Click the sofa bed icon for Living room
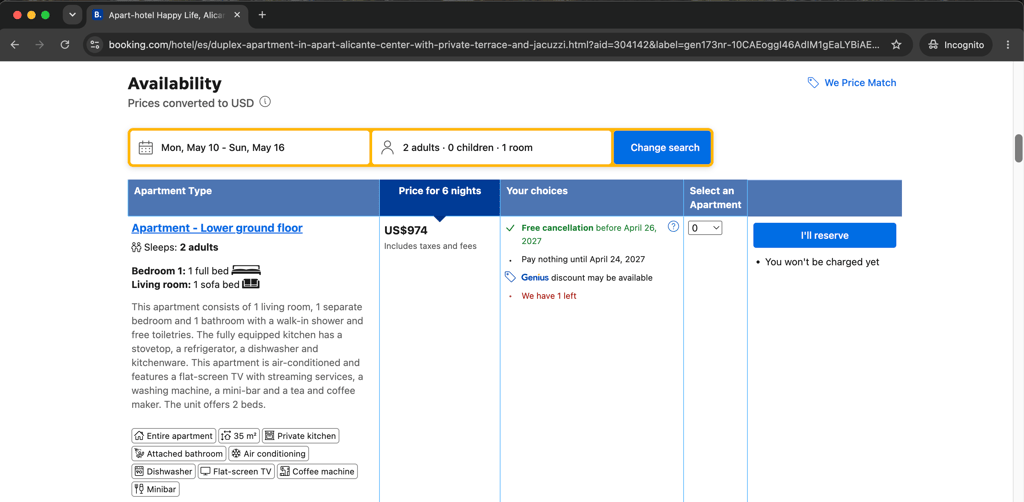This screenshot has height=502, width=1024. pyautogui.click(x=251, y=284)
